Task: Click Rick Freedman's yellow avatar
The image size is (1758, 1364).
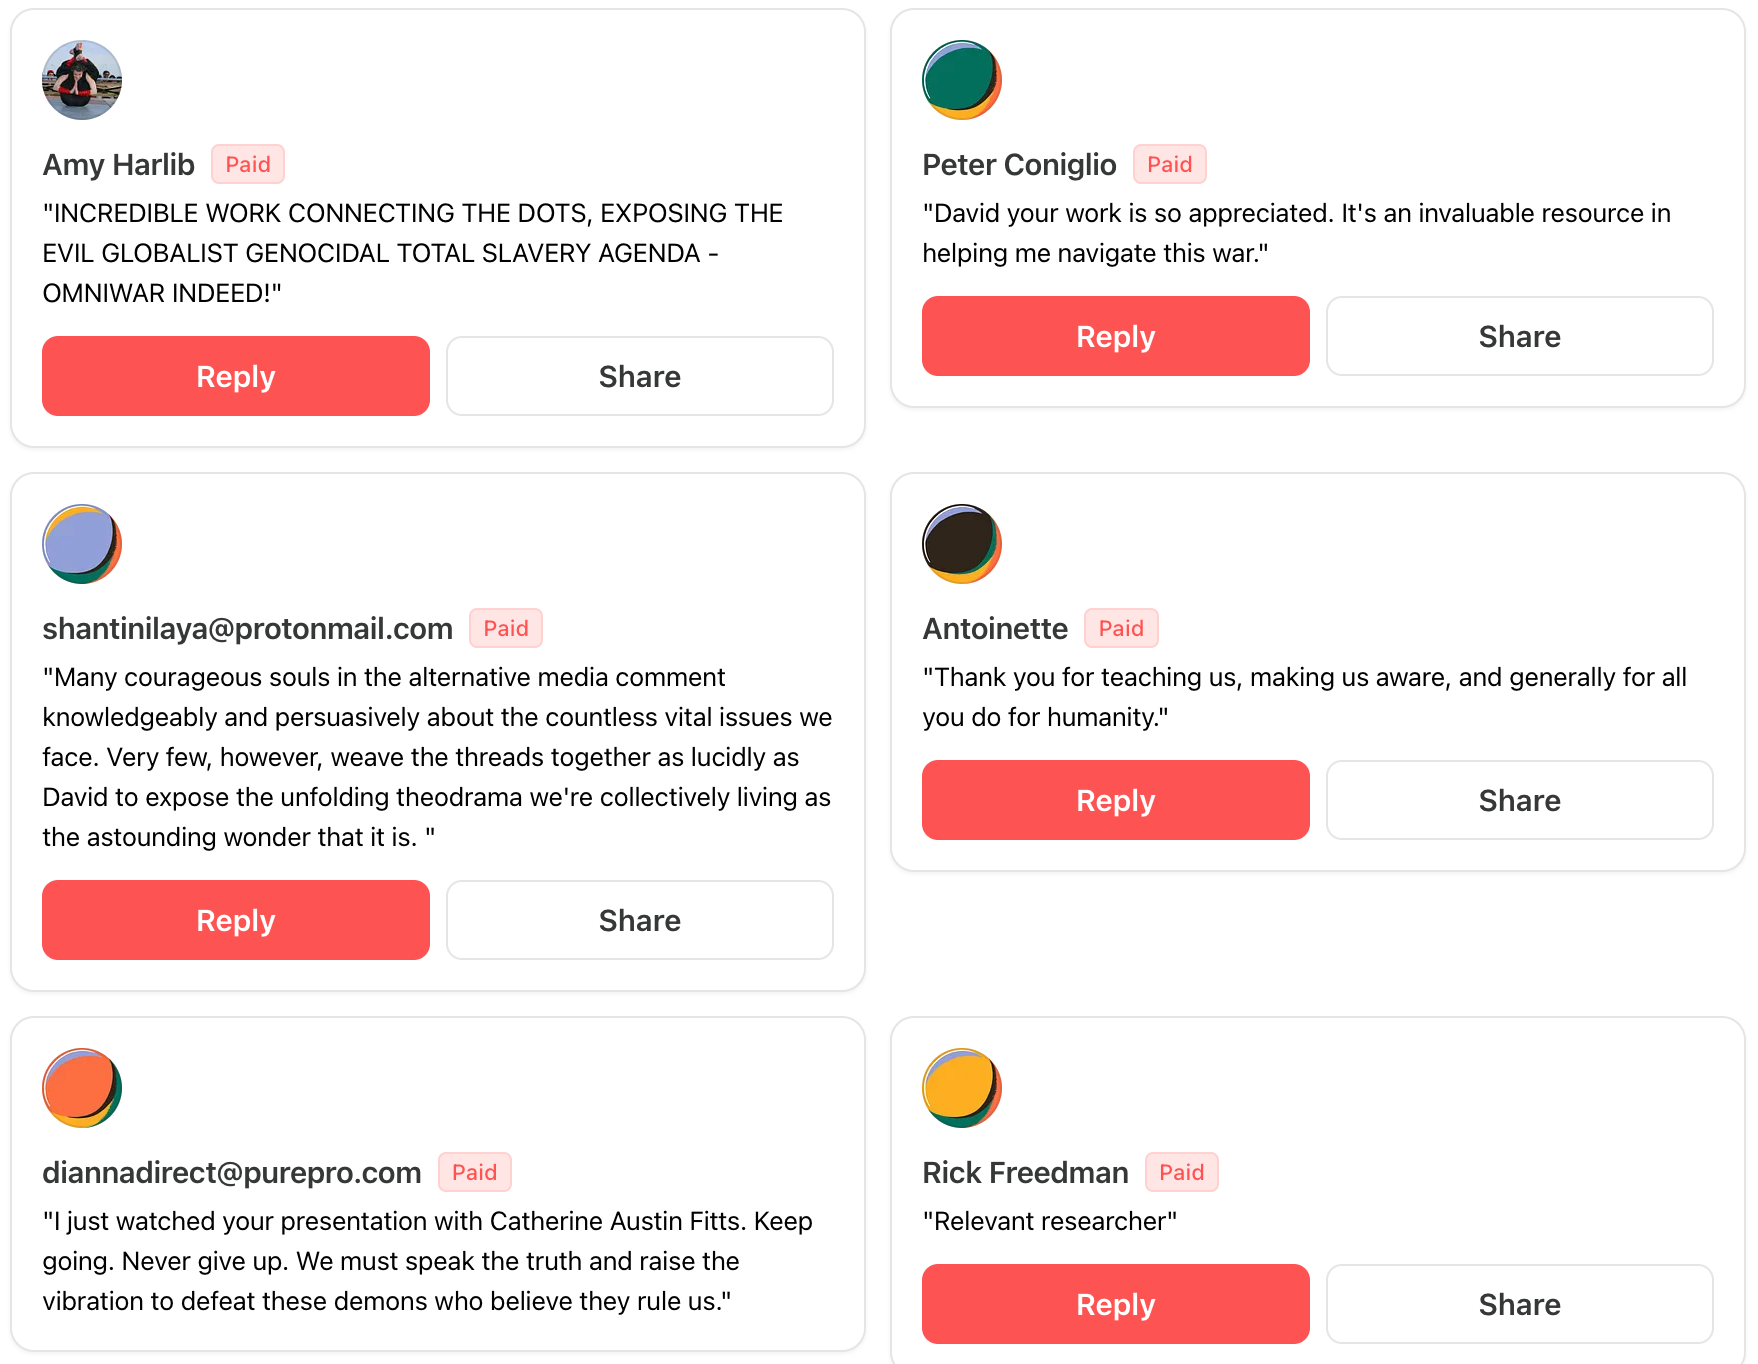Action: coord(961,1088)
